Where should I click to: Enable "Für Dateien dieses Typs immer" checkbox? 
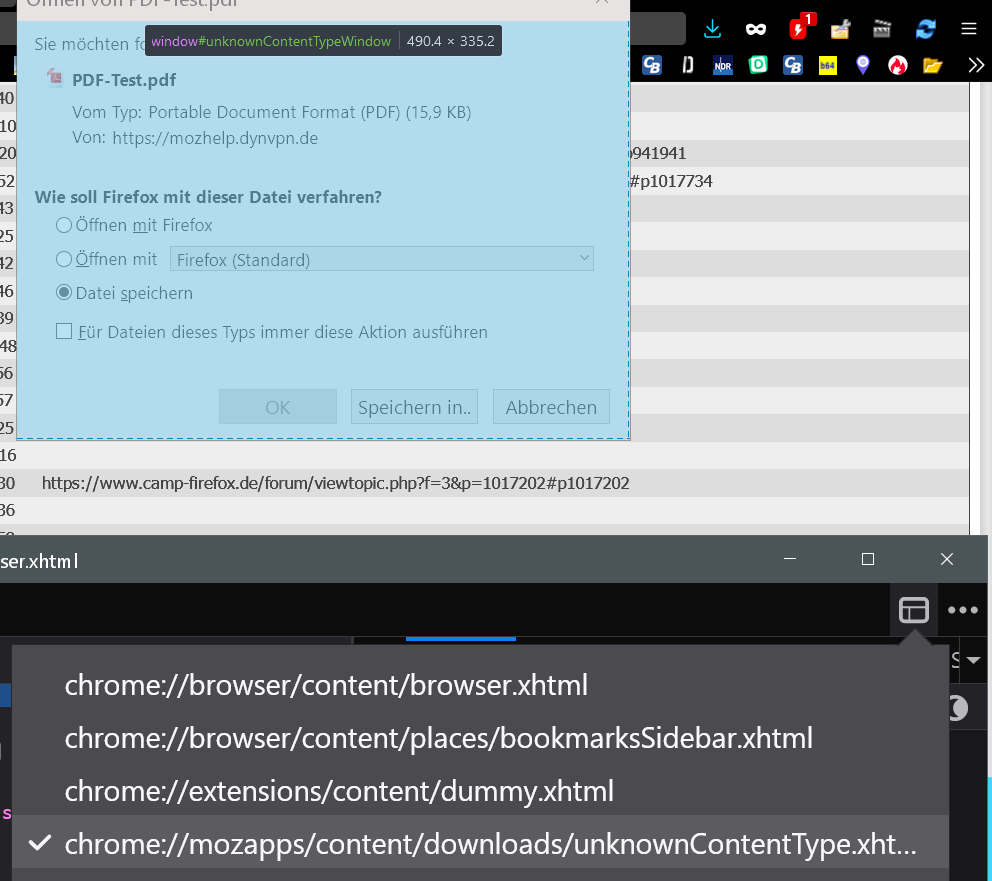[64, 331]
